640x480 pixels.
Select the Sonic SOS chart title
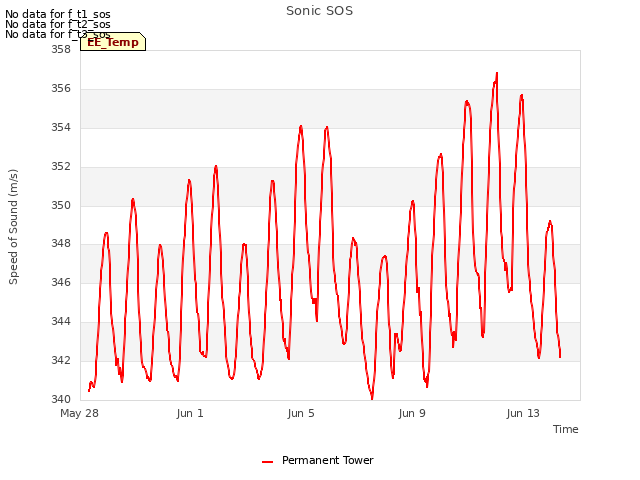[319, 11]
